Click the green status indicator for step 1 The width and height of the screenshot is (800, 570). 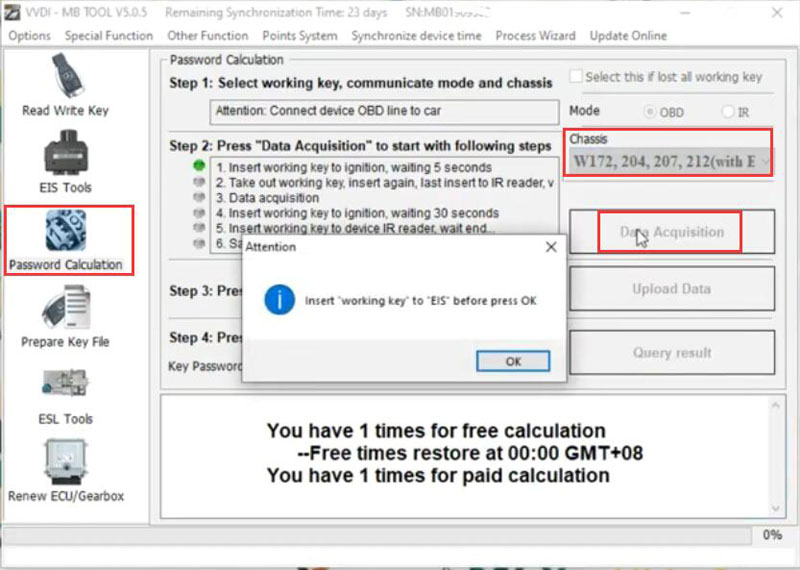[199, 166]
